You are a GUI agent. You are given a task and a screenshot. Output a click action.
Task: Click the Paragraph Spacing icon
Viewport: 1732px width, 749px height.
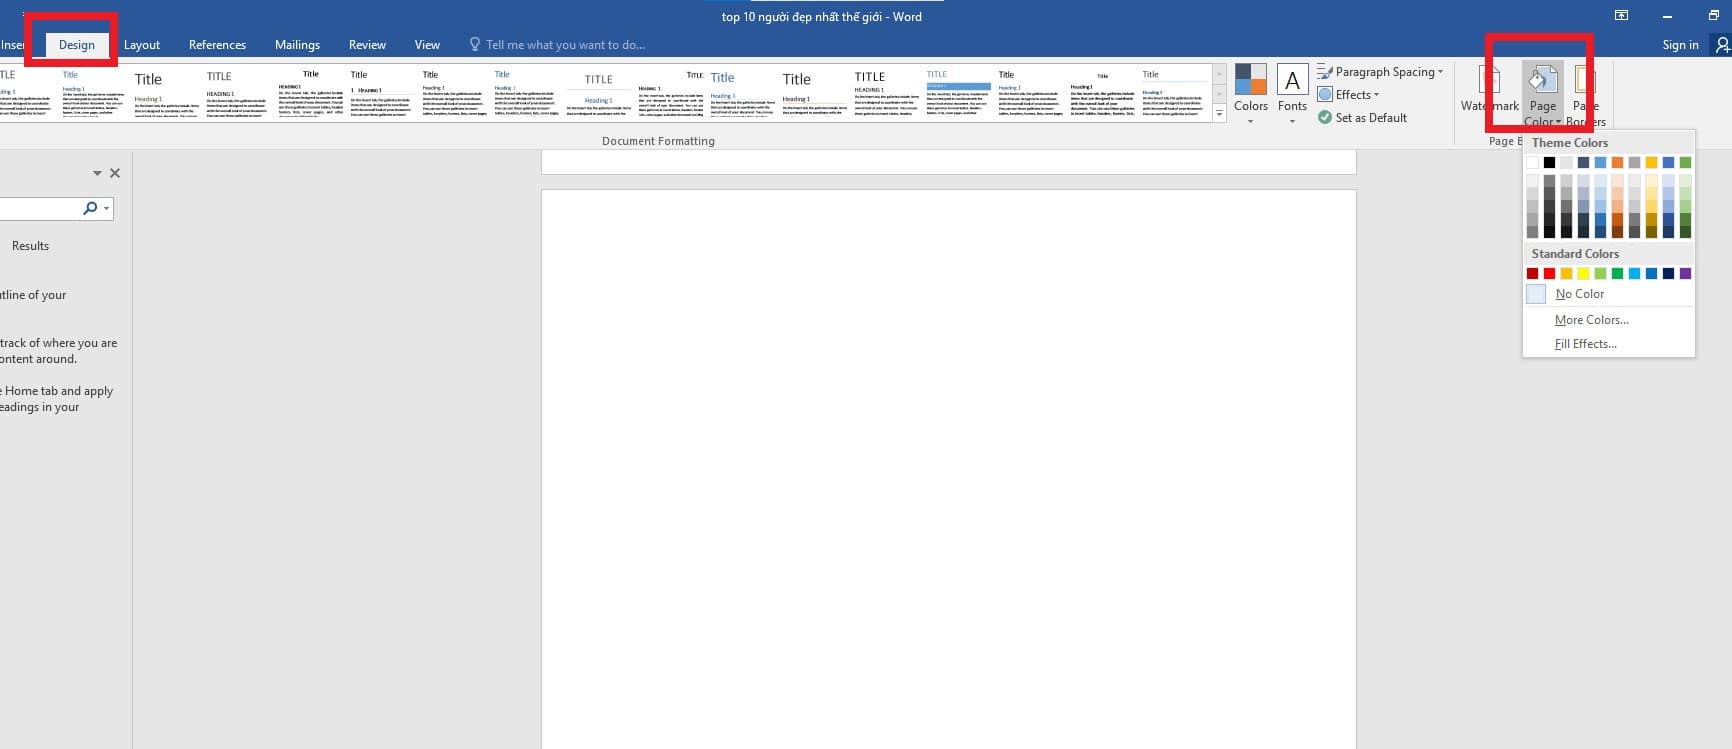(x=1325, y=72)
